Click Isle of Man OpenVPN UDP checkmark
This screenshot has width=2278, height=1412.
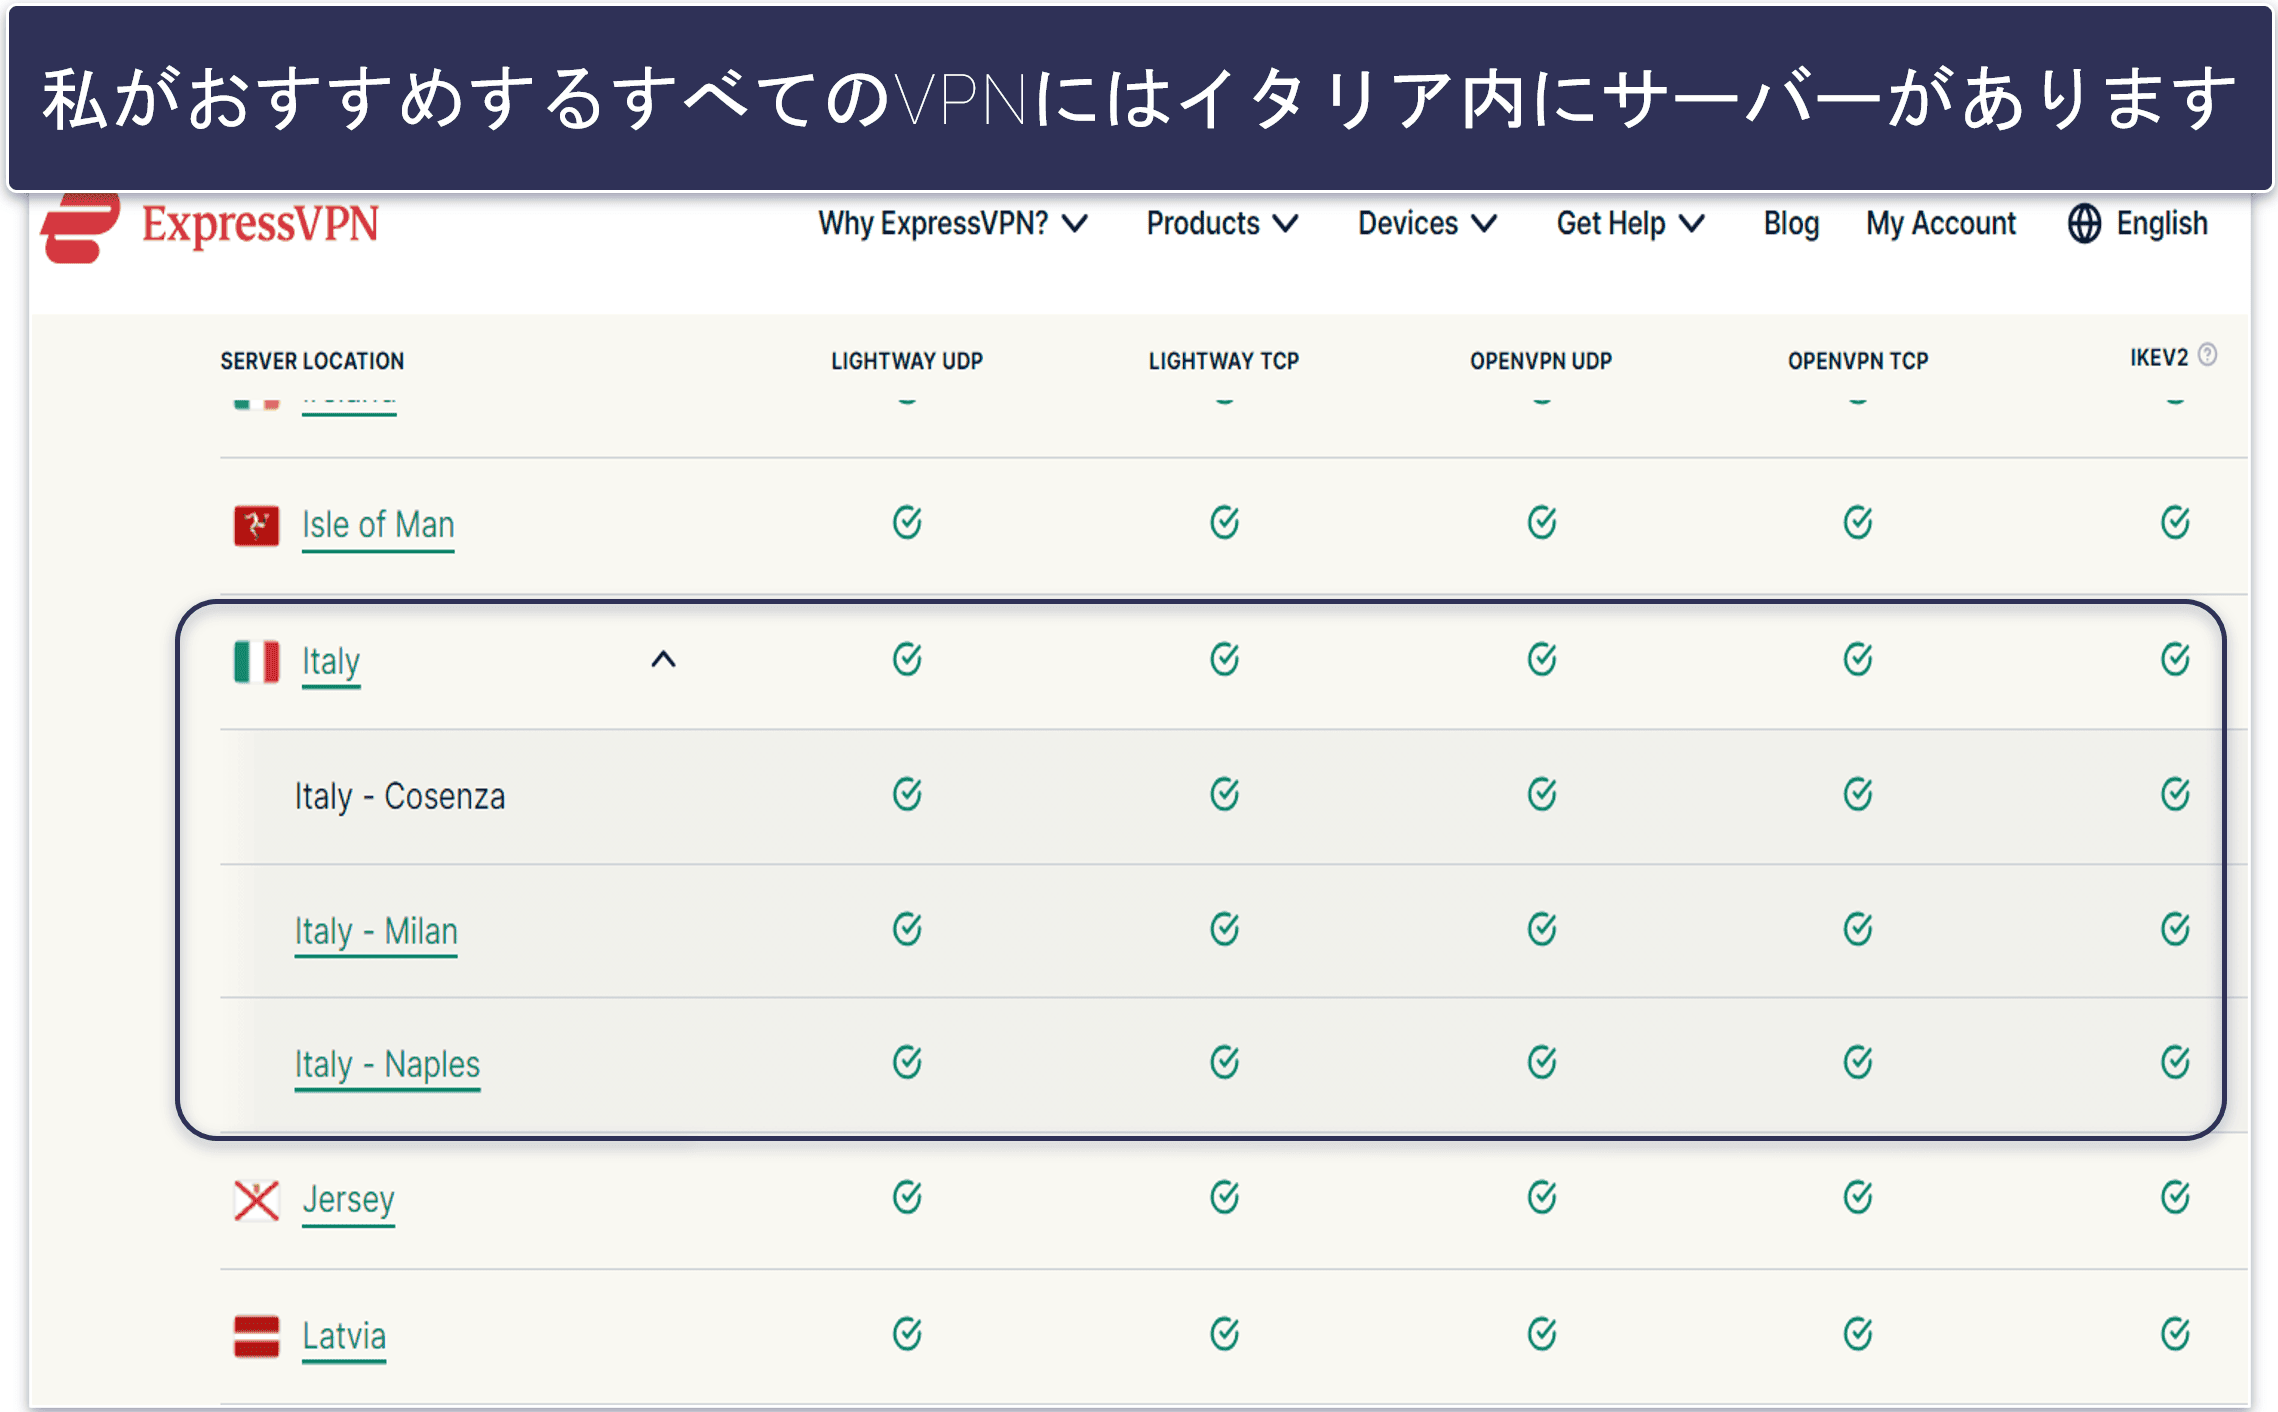(x=1541, y=522)
